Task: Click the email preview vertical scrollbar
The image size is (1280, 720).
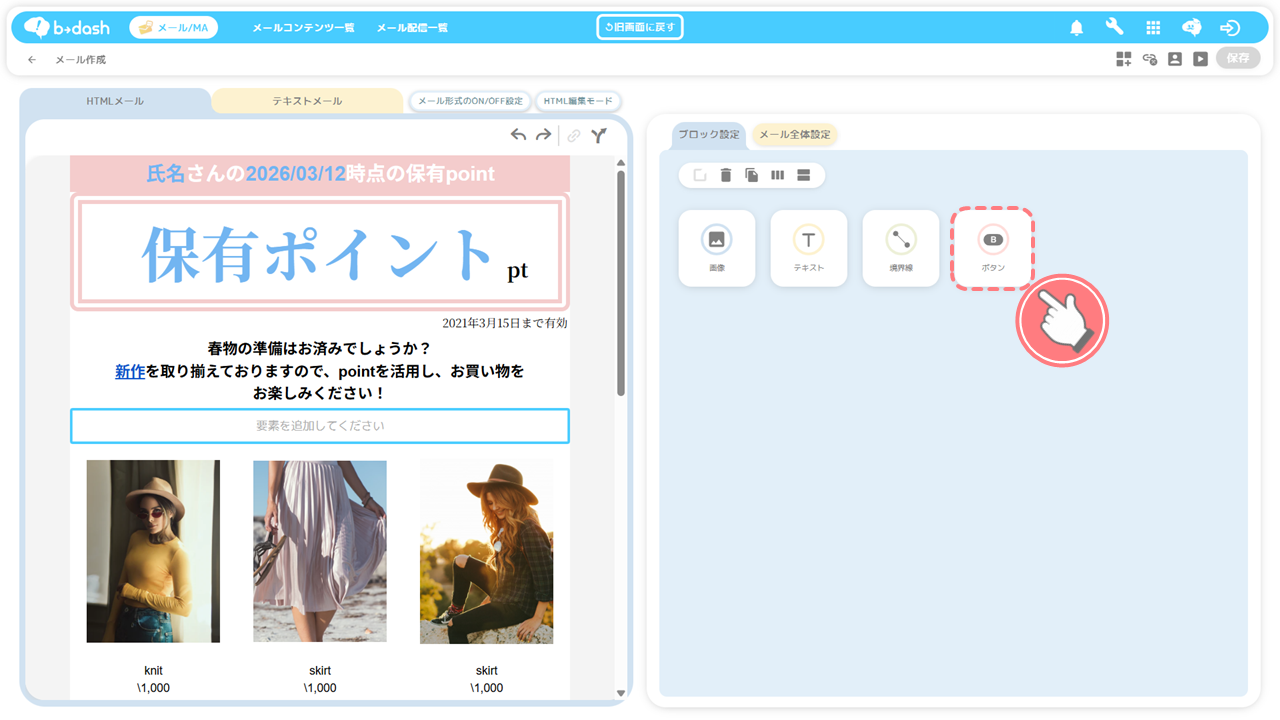Action: coord(621,280)
